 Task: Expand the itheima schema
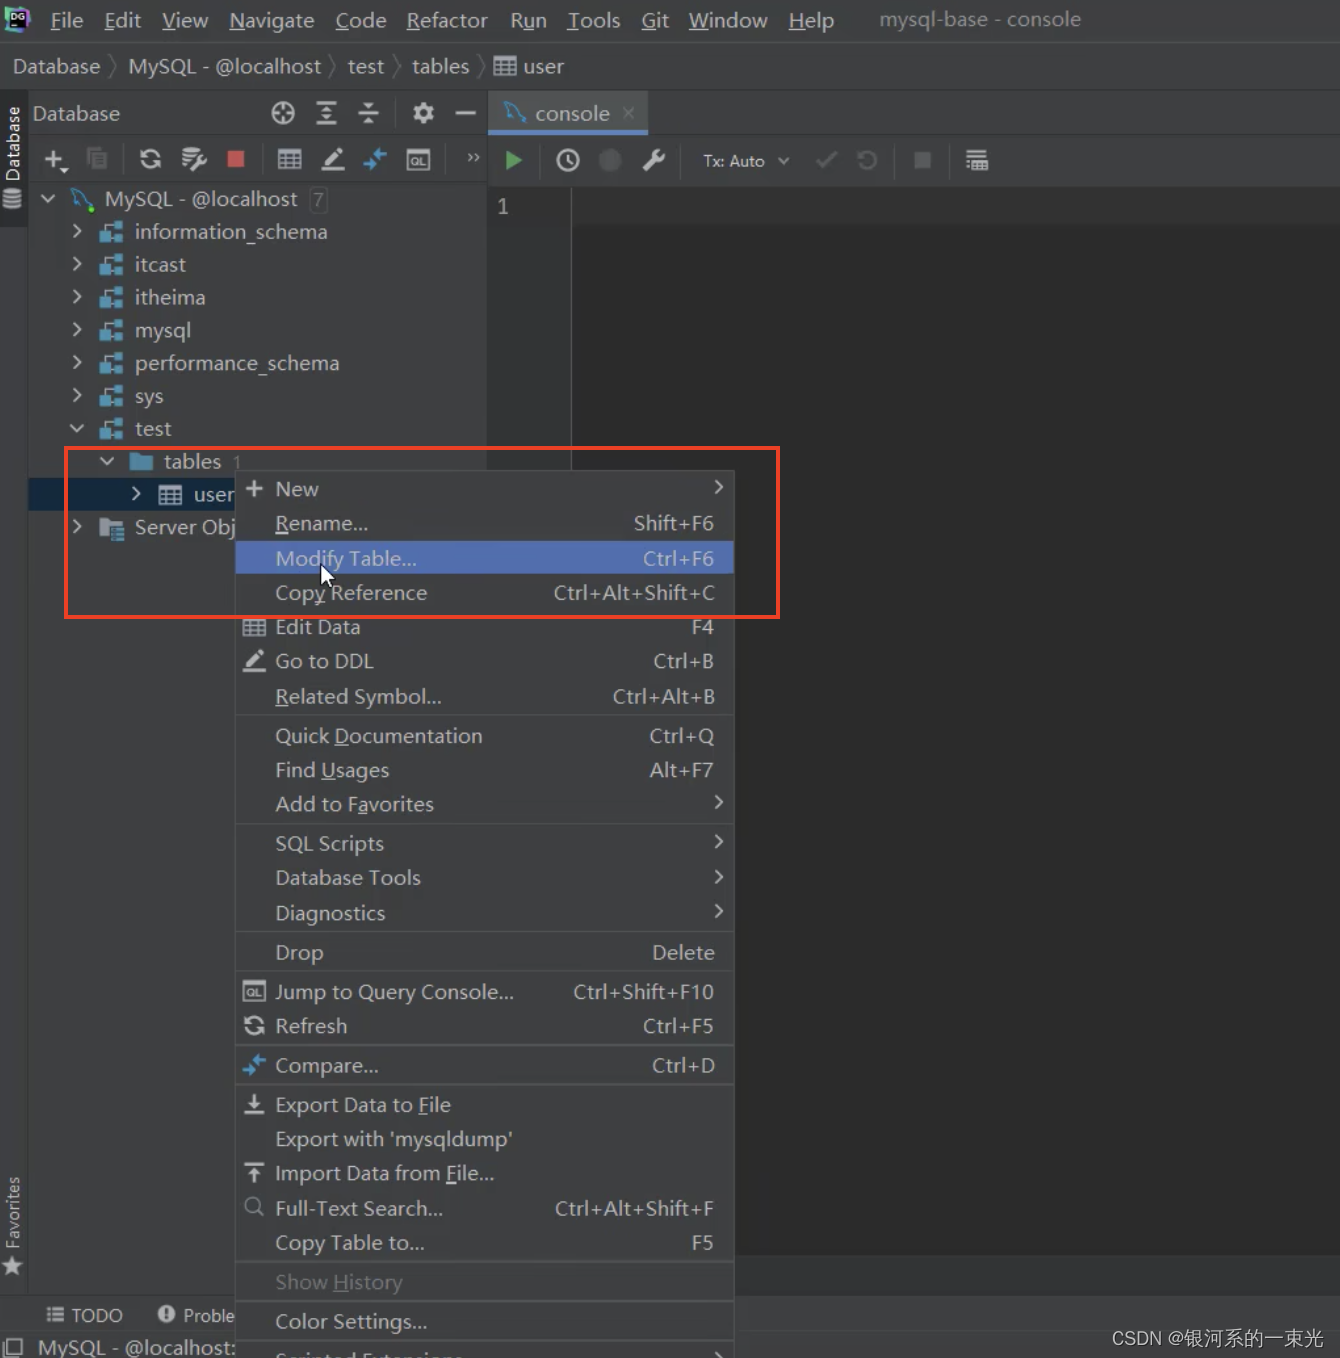coord(77,297)
